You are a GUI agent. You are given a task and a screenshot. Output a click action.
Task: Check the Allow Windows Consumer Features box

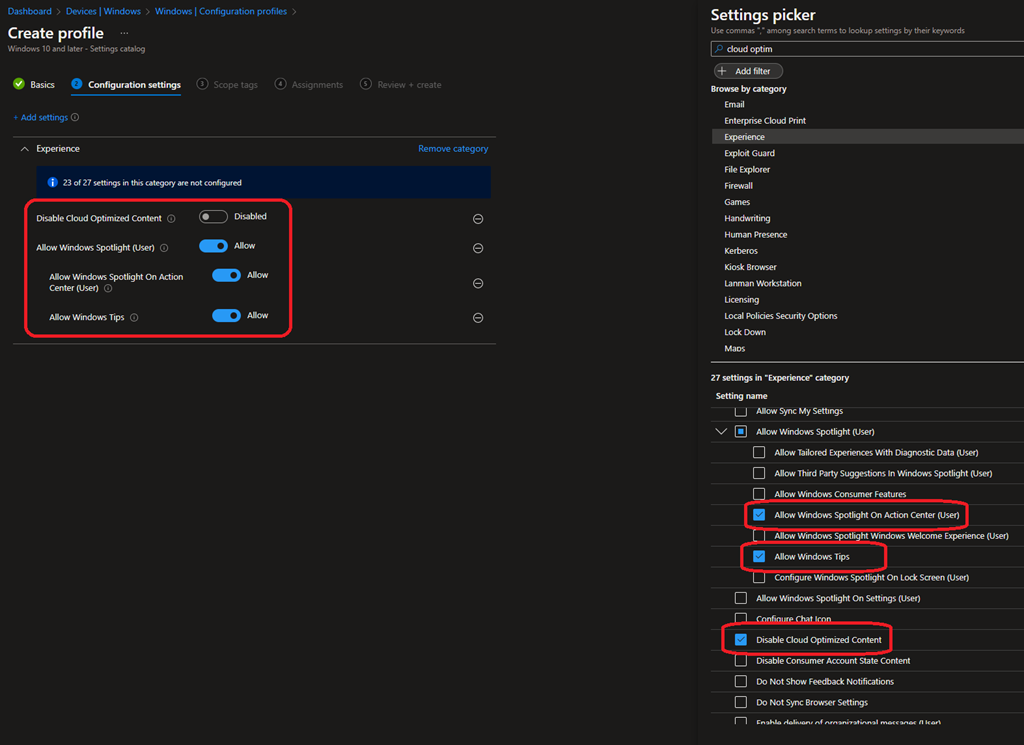coord(759,494)
